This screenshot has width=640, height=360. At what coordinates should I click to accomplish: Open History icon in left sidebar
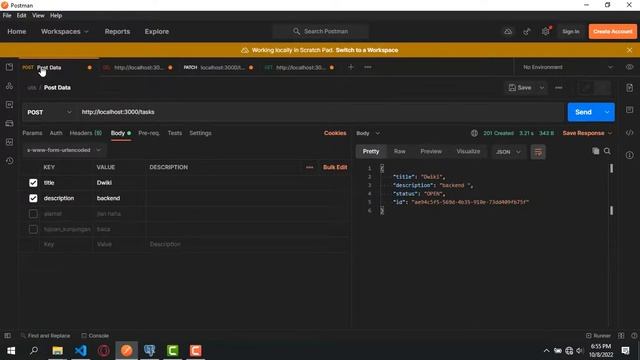(x=9, y=161)
